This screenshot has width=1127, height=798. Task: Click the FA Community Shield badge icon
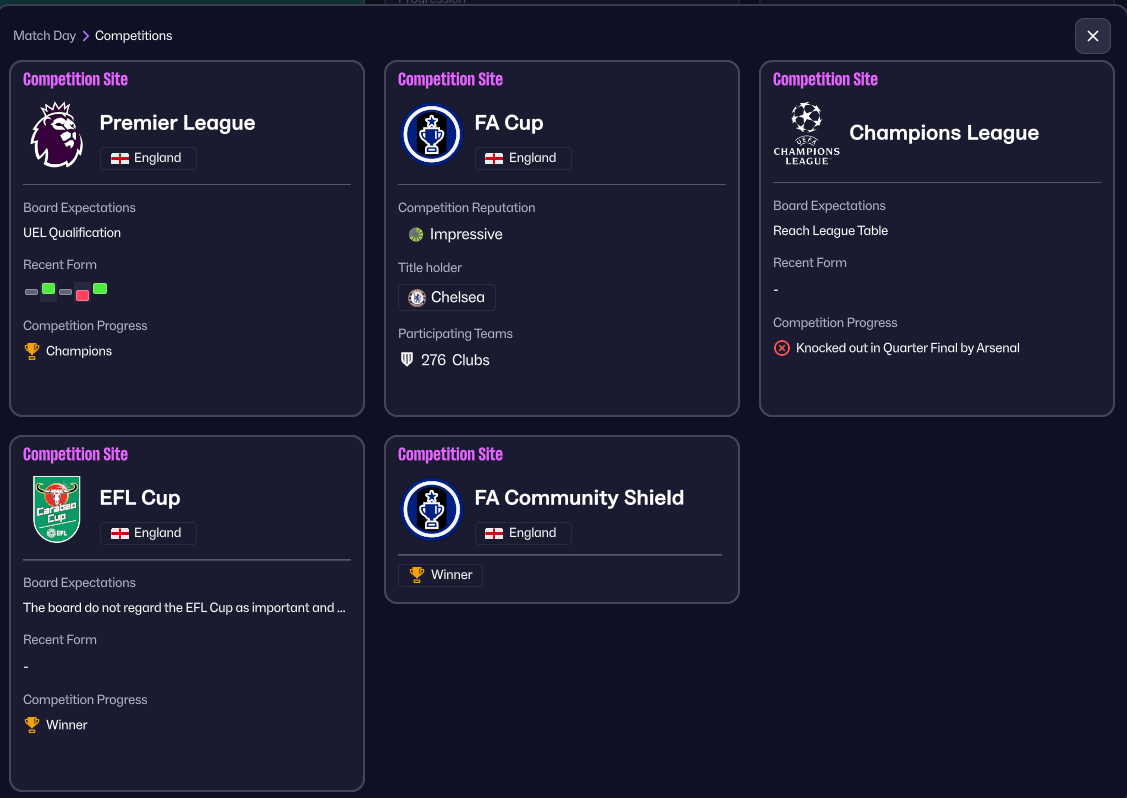tap(431, 509)
